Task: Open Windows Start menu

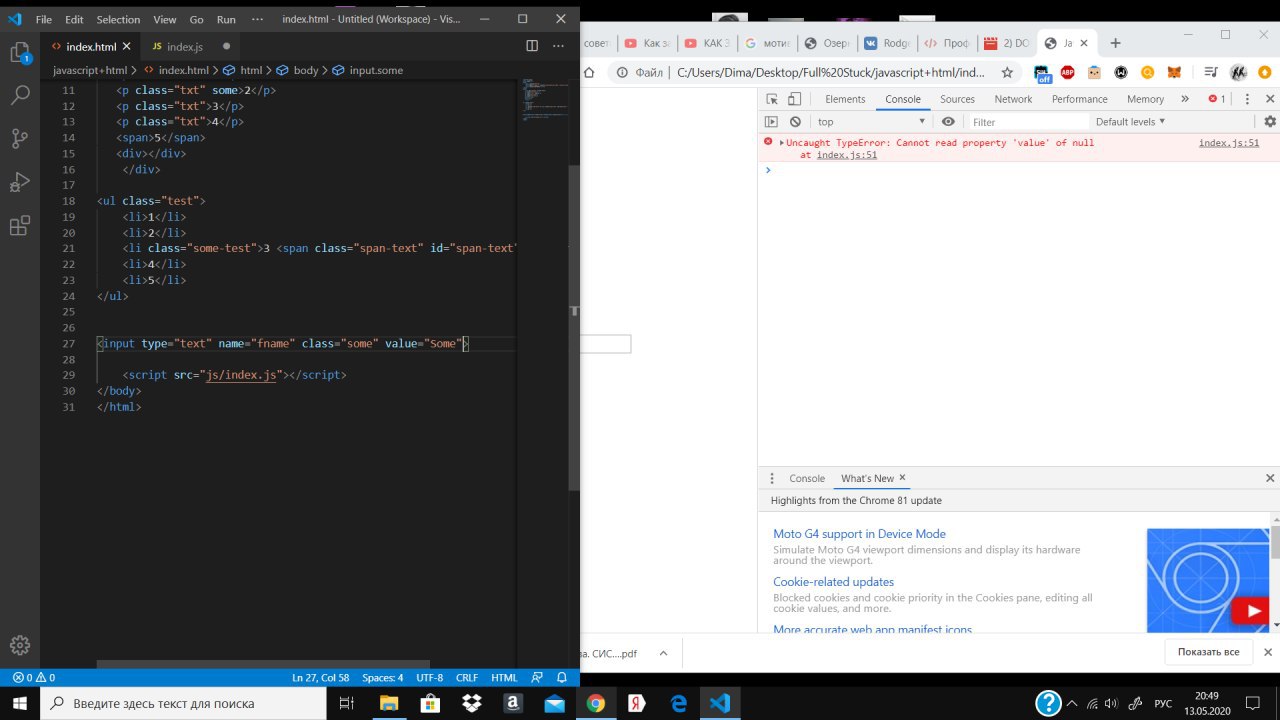Action: pos(20,703)
